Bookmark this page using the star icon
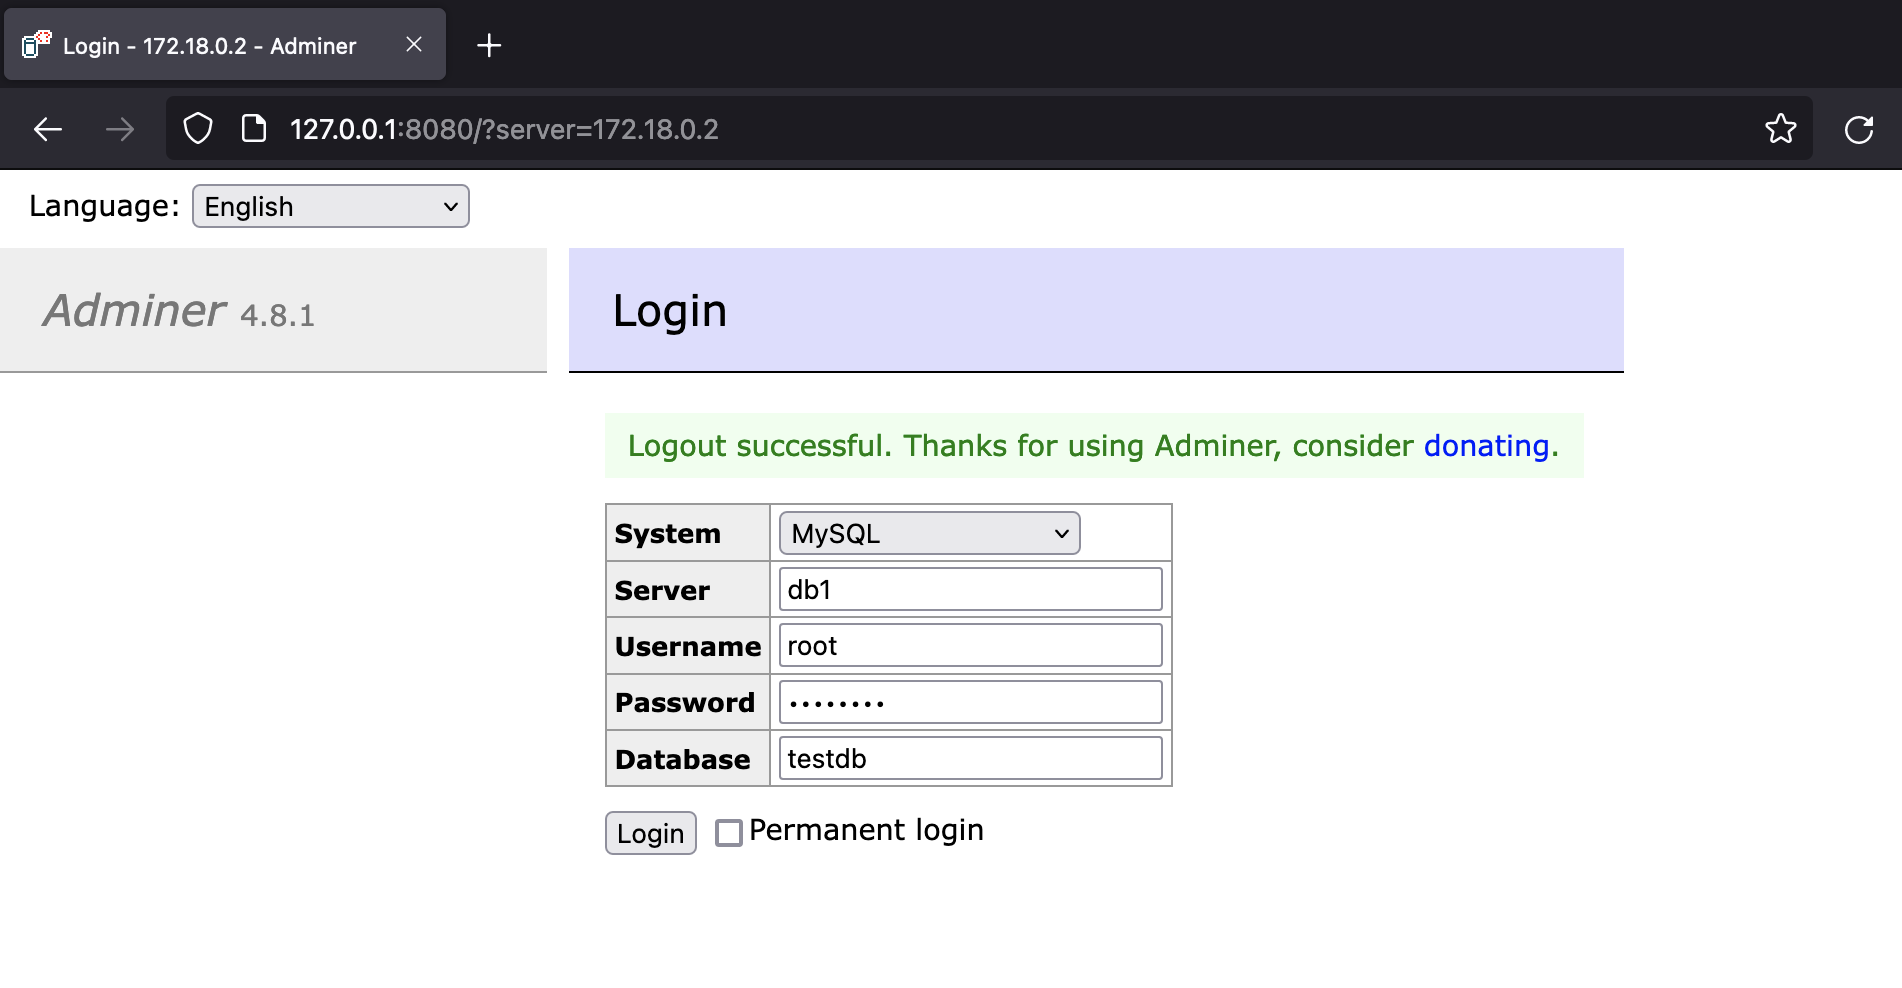This screenshot has width=1902, height=988. (1781, 128)
